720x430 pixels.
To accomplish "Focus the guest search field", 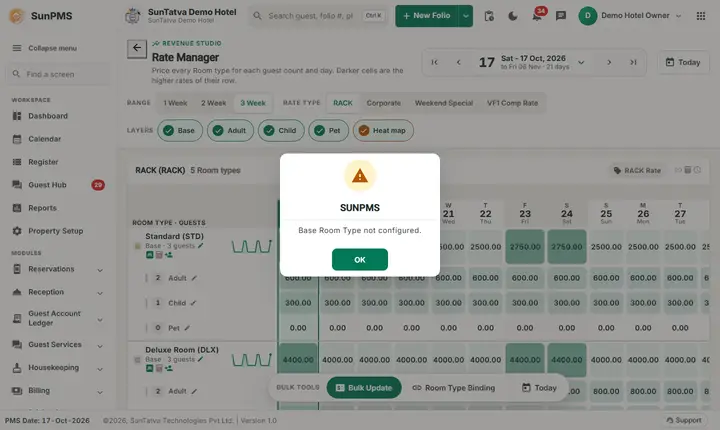I will pyautogui.click(x=319, y=16).
